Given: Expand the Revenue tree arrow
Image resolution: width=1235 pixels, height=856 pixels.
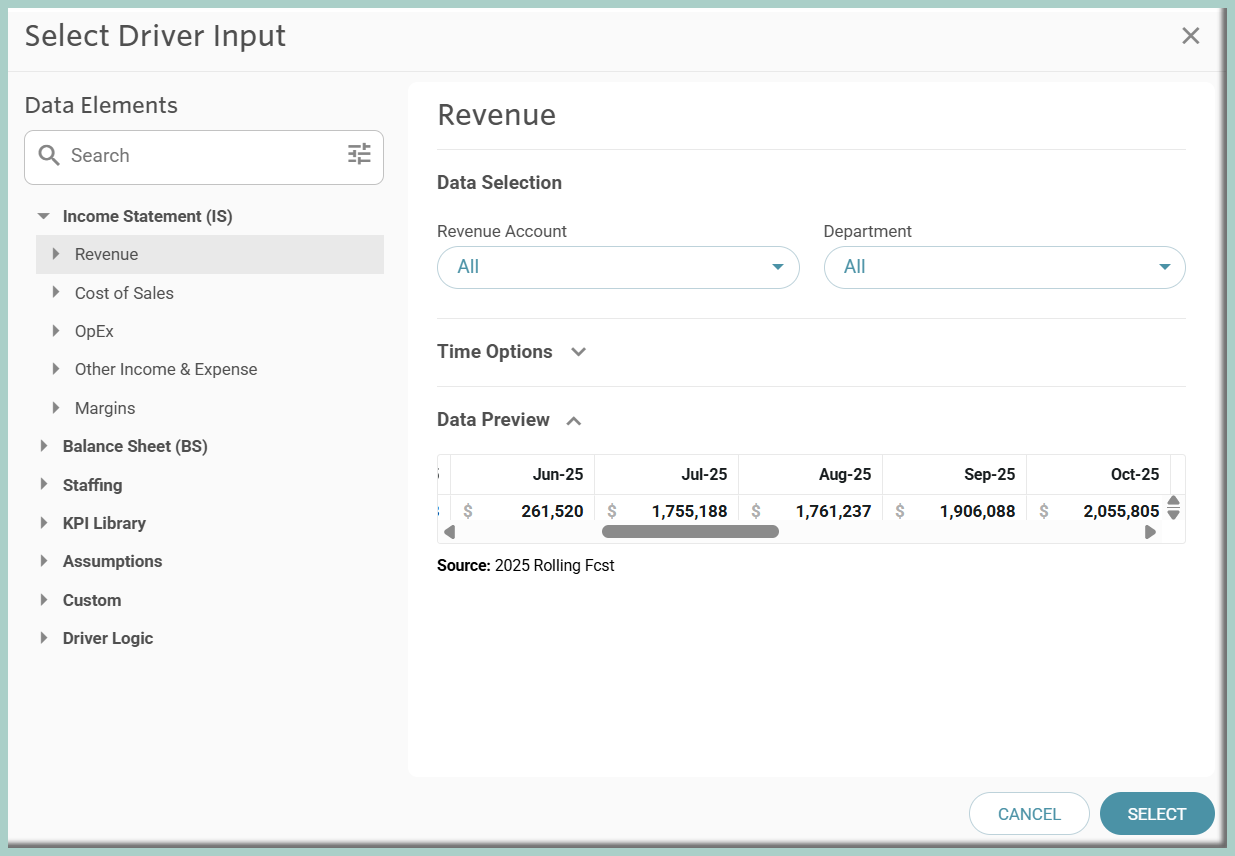Looking at the screenshot, I should click(56, 254).
